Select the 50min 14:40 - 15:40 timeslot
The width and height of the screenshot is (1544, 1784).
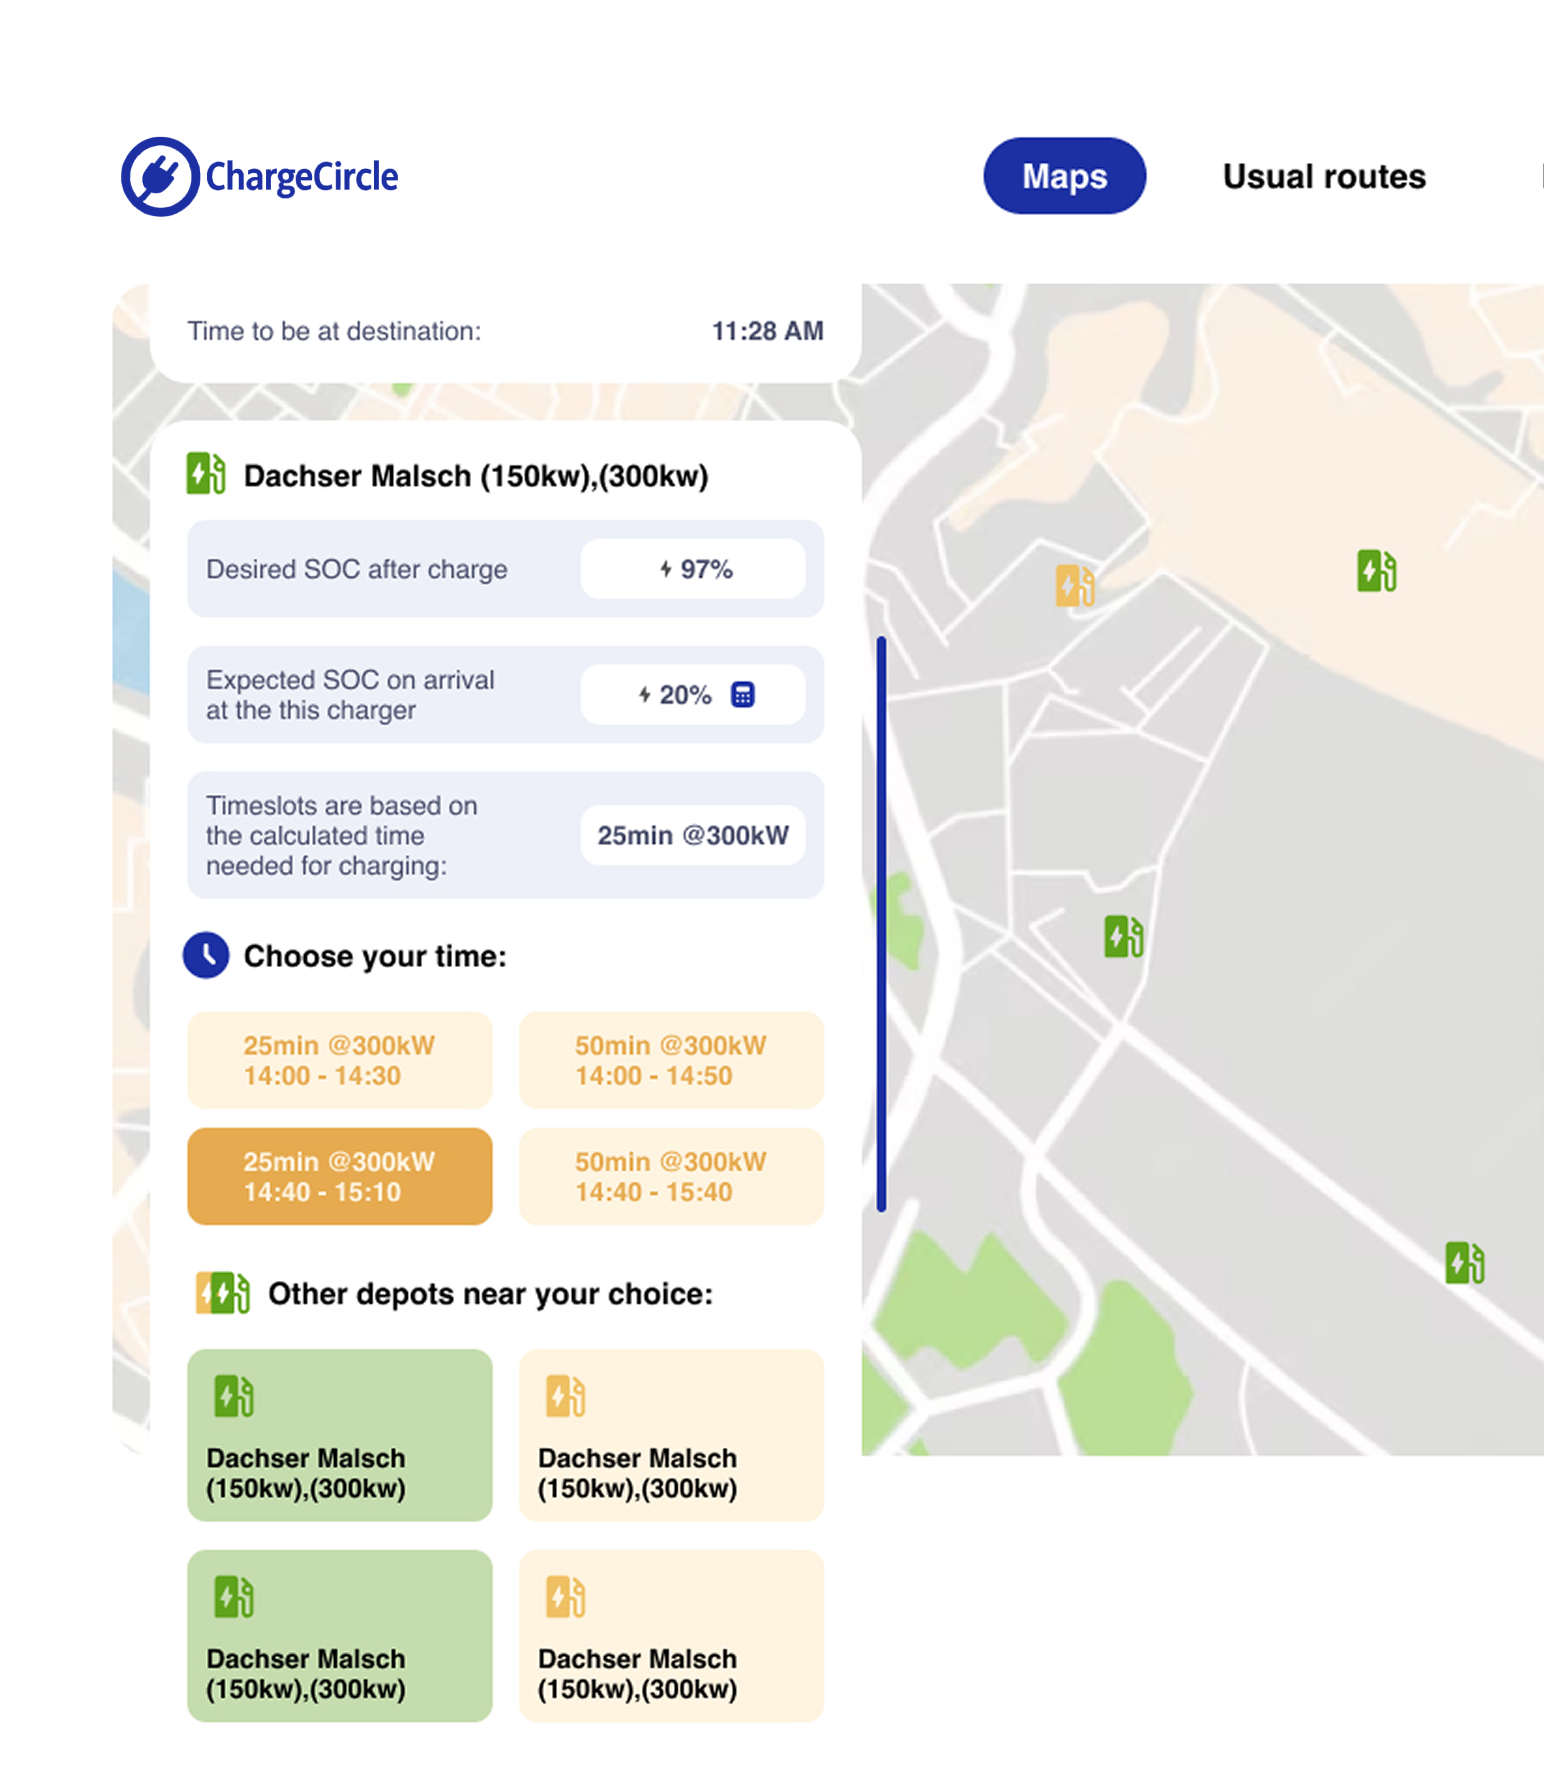tap(671, 1176)
